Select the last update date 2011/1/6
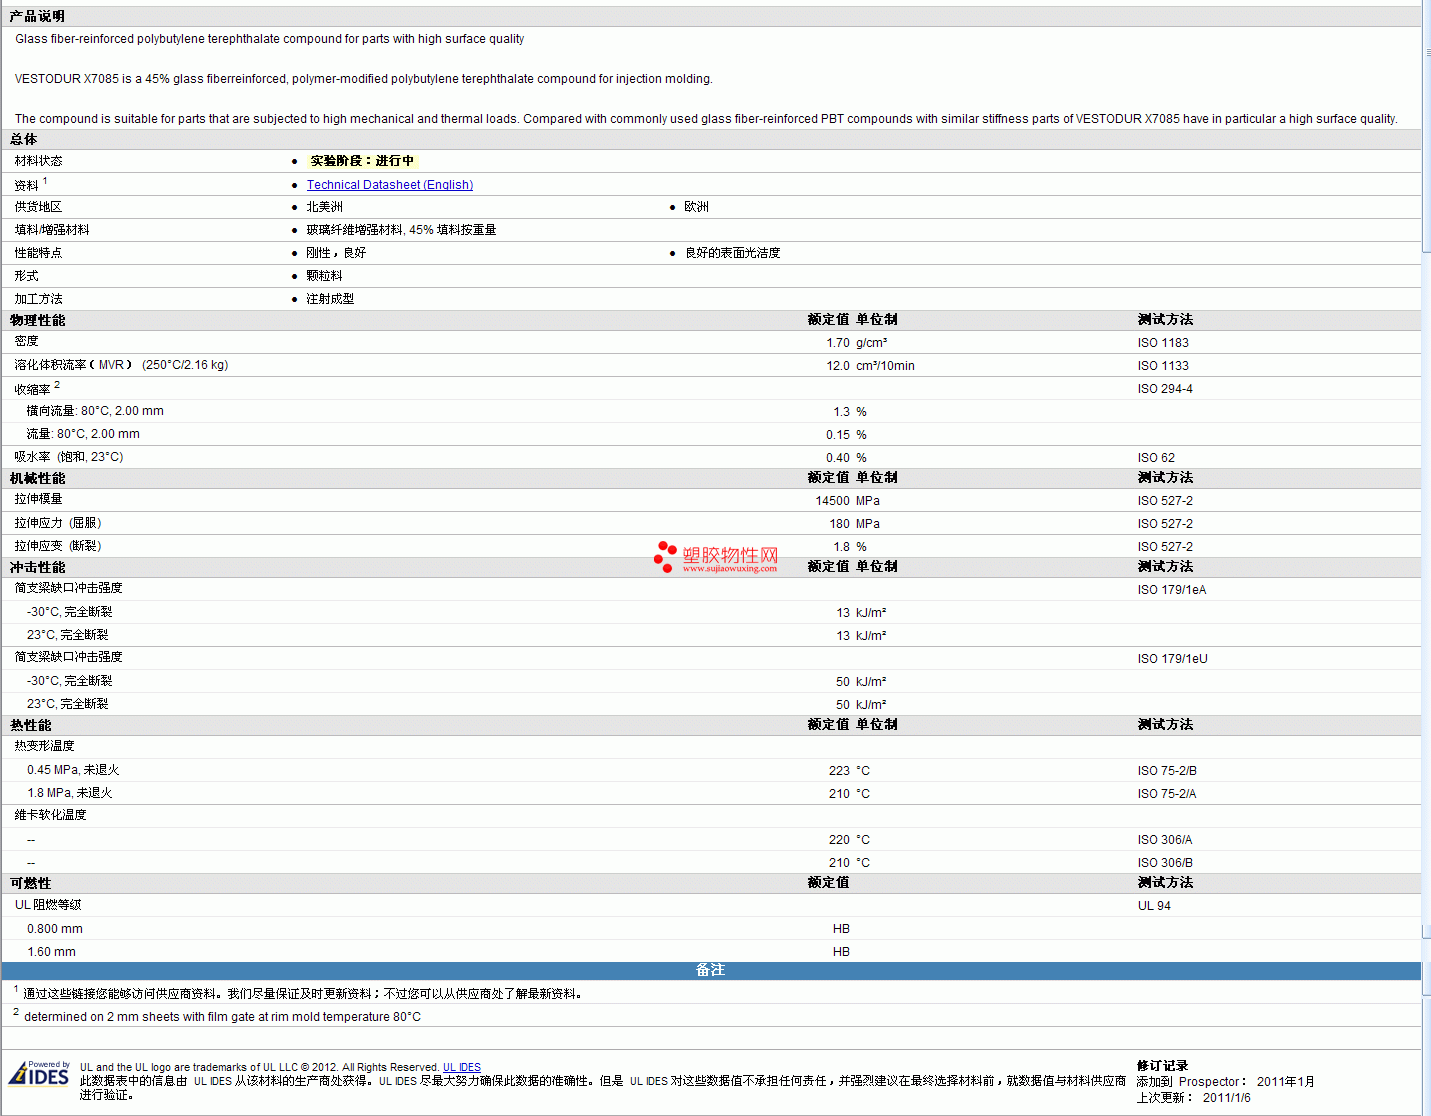The width and height of the screenshot is (1431, 1116). click(x=1227, y=1098)
